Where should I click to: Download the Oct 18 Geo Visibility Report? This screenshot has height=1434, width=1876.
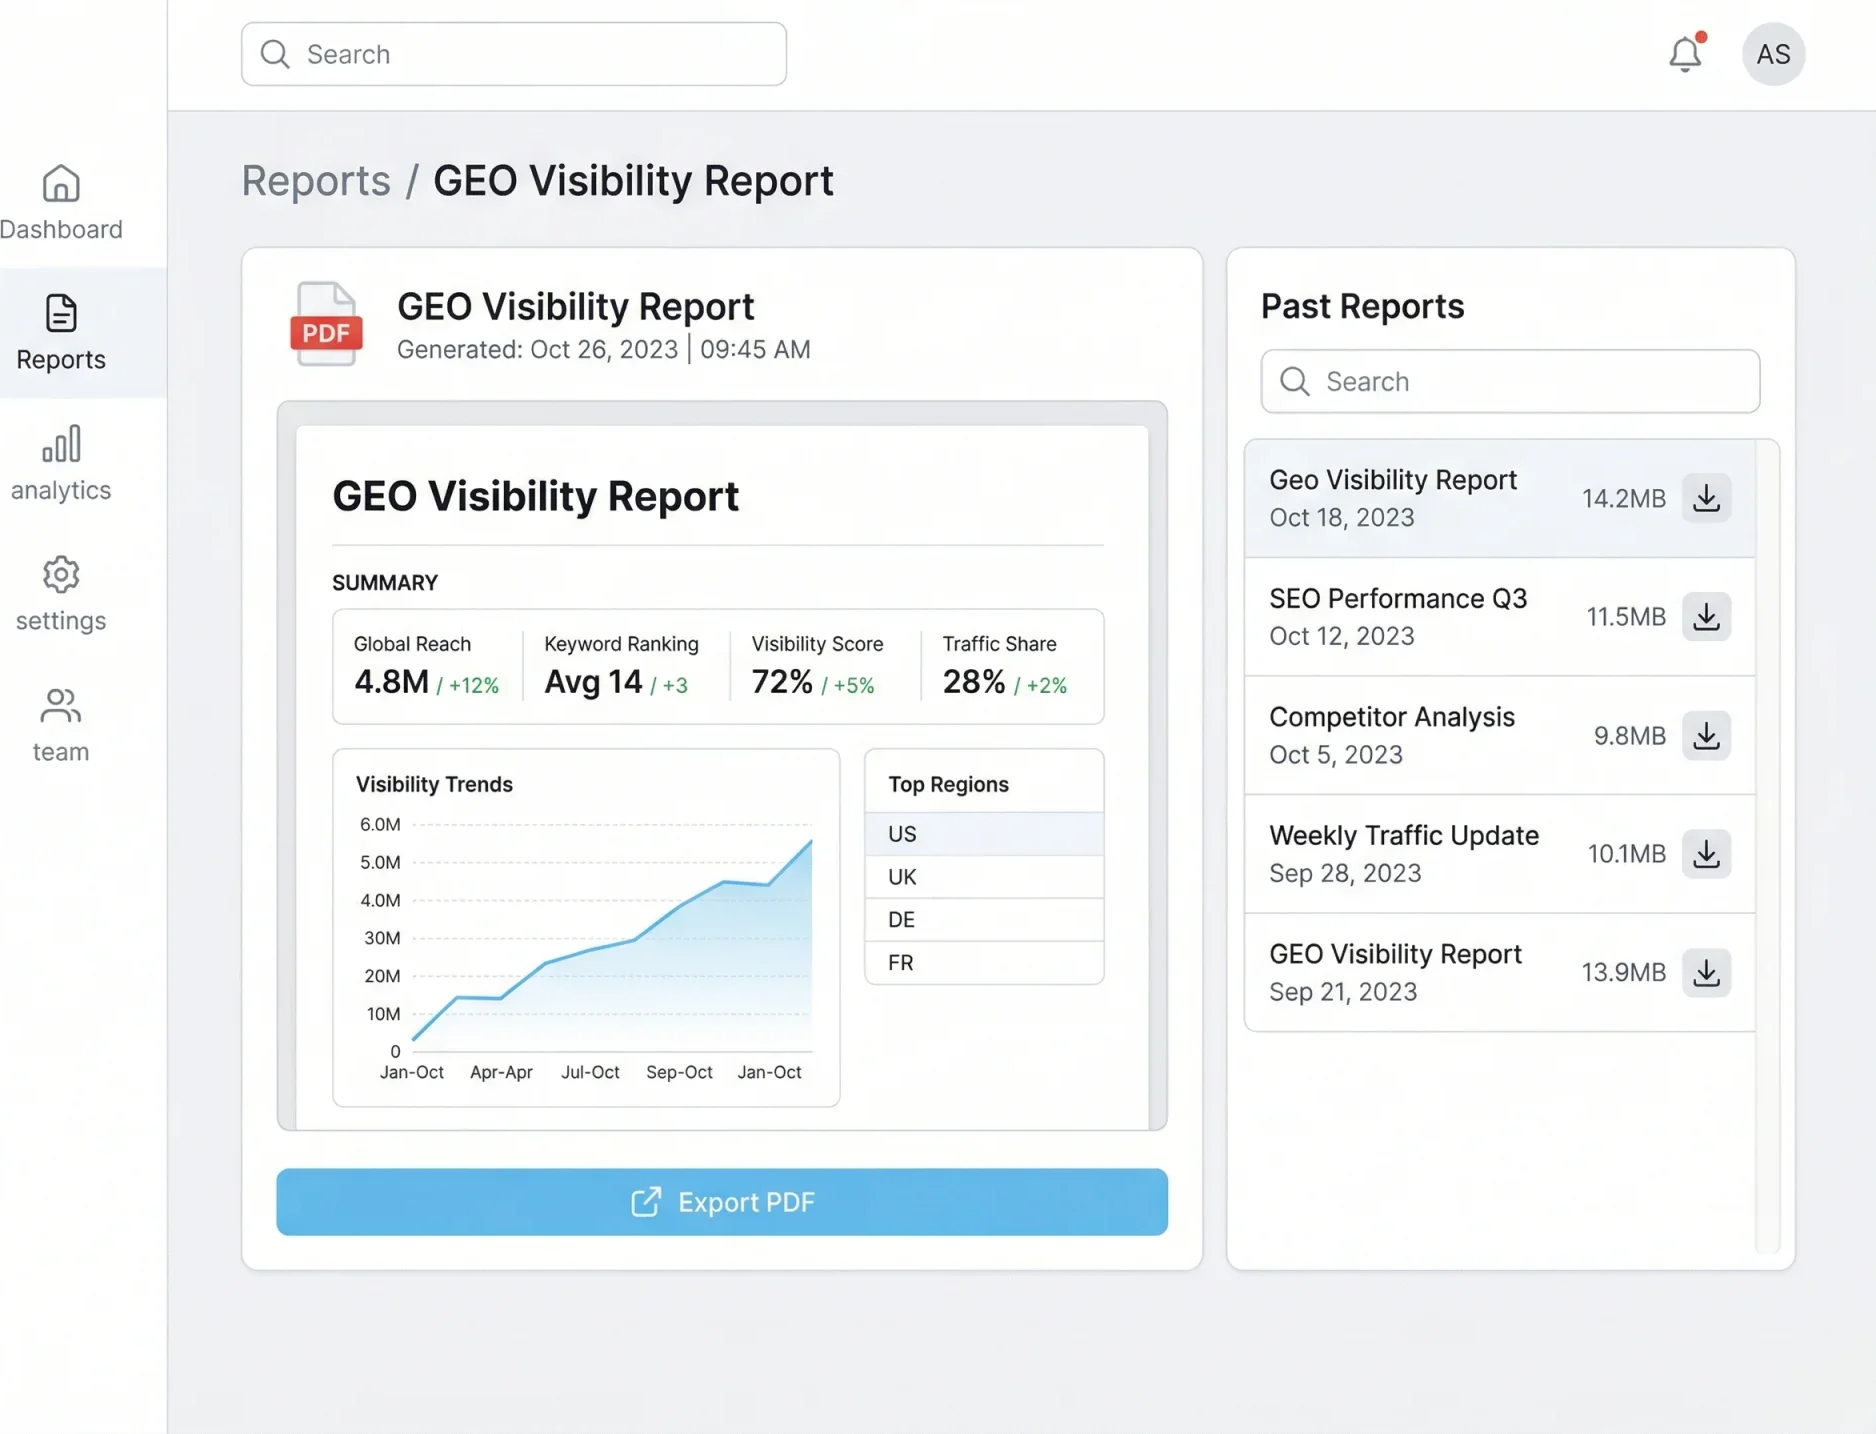coord(1707,497)
